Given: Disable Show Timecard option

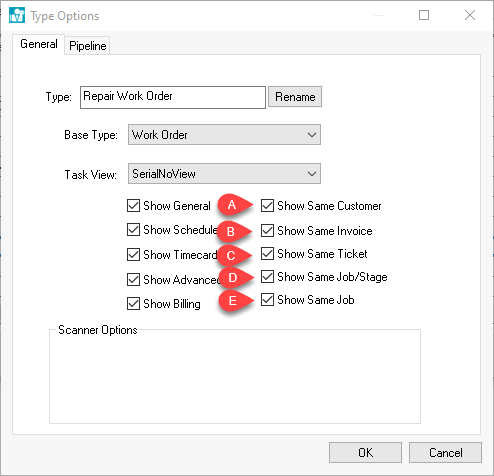Looking at the screenshot, I should pos(133,255).
